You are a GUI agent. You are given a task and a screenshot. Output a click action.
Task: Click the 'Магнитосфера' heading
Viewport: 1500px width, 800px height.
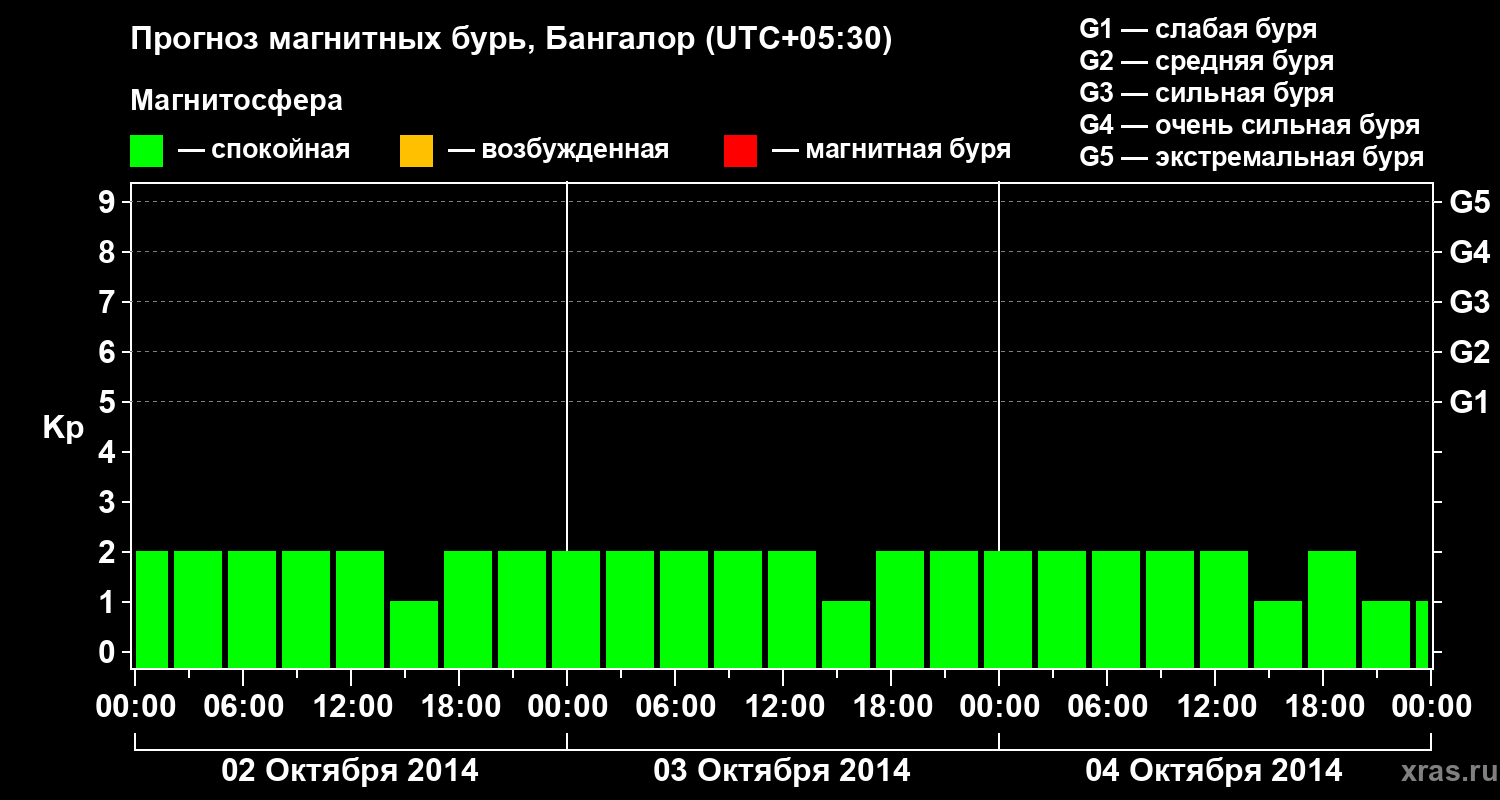tap(237, 101)
